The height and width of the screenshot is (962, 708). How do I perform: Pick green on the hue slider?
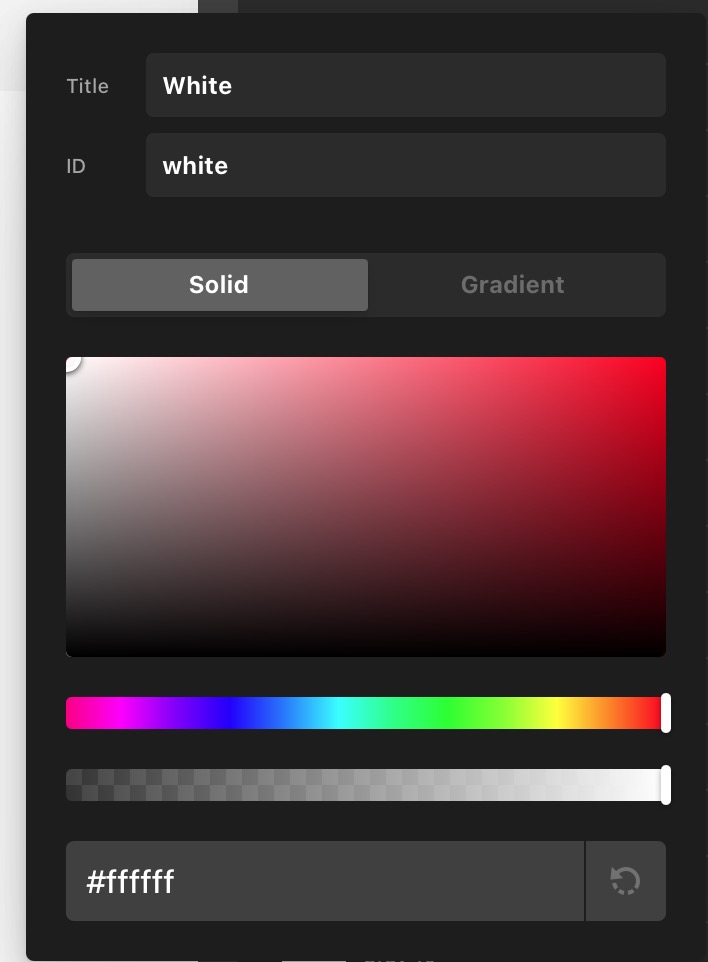point(448,713)
